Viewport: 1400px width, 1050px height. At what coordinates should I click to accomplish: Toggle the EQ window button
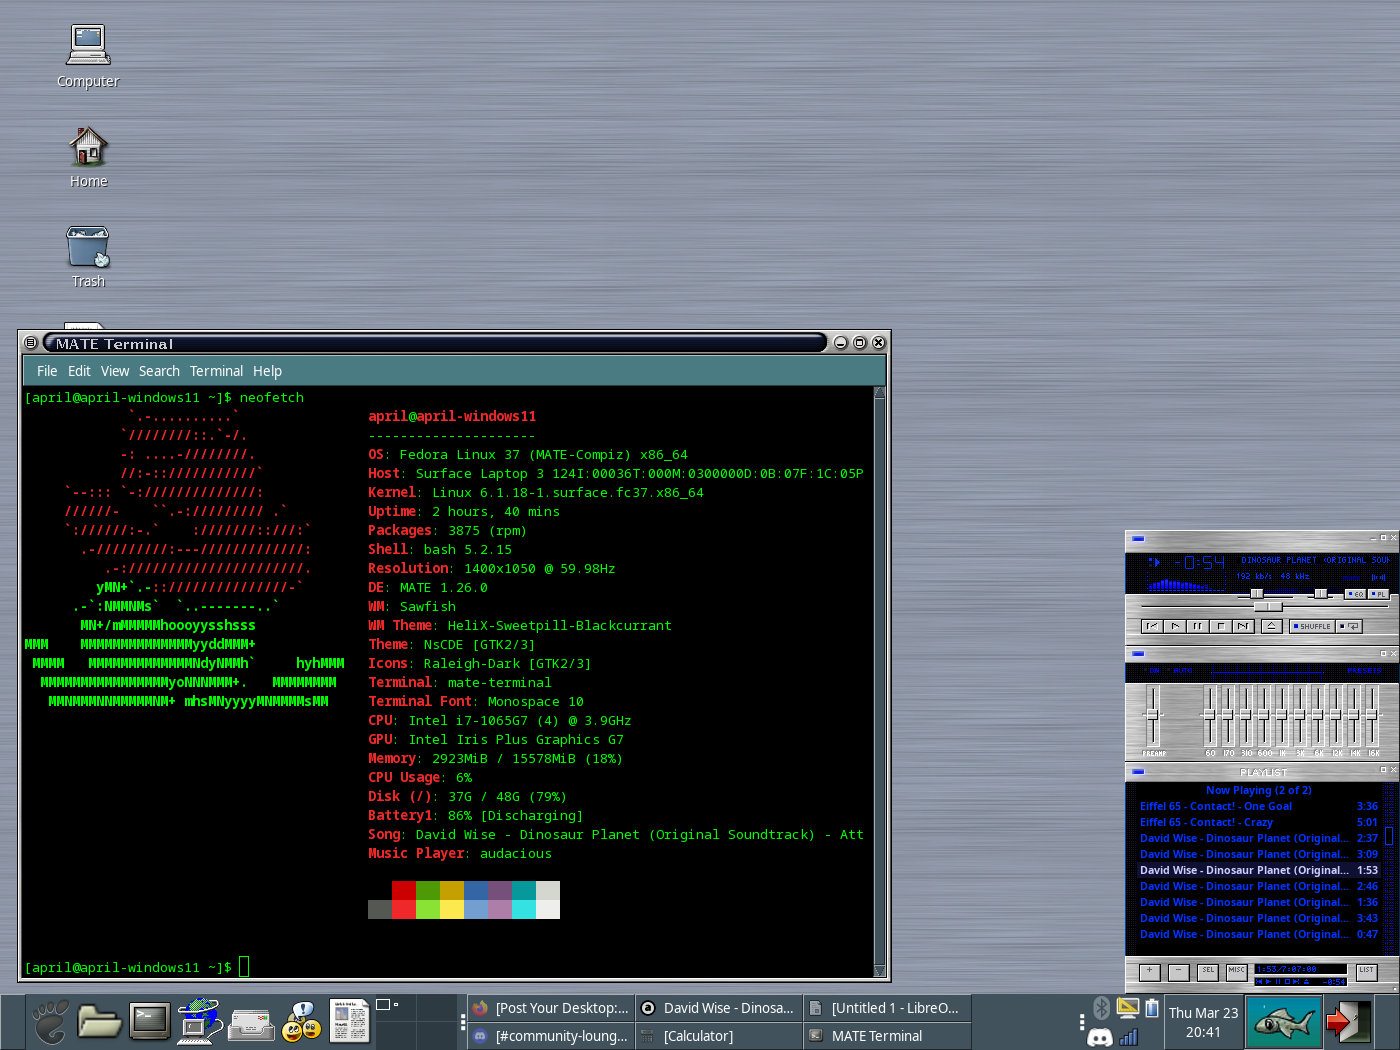tap(1356, 594)
